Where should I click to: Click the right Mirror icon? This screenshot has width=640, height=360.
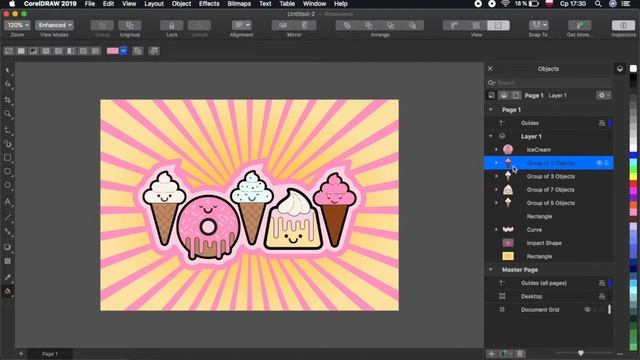(305, 25)
